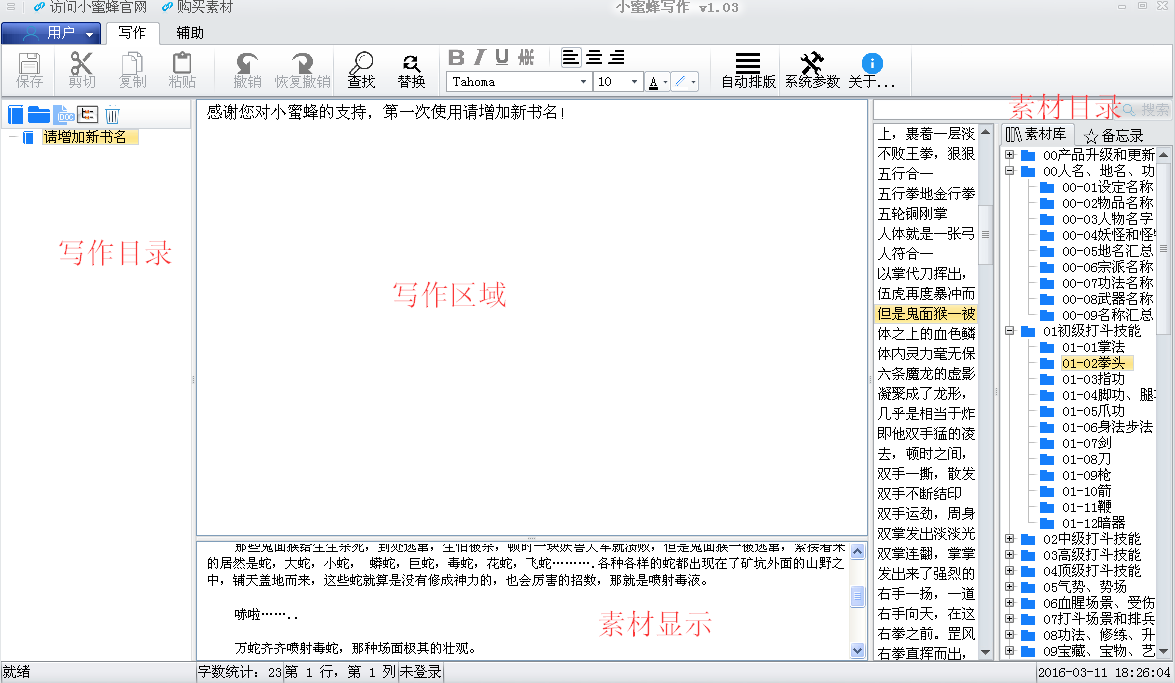Open the font color dropdown arrow
Image resolution: width=1175 pixels, height=683 pixels.
coord(666,82)
